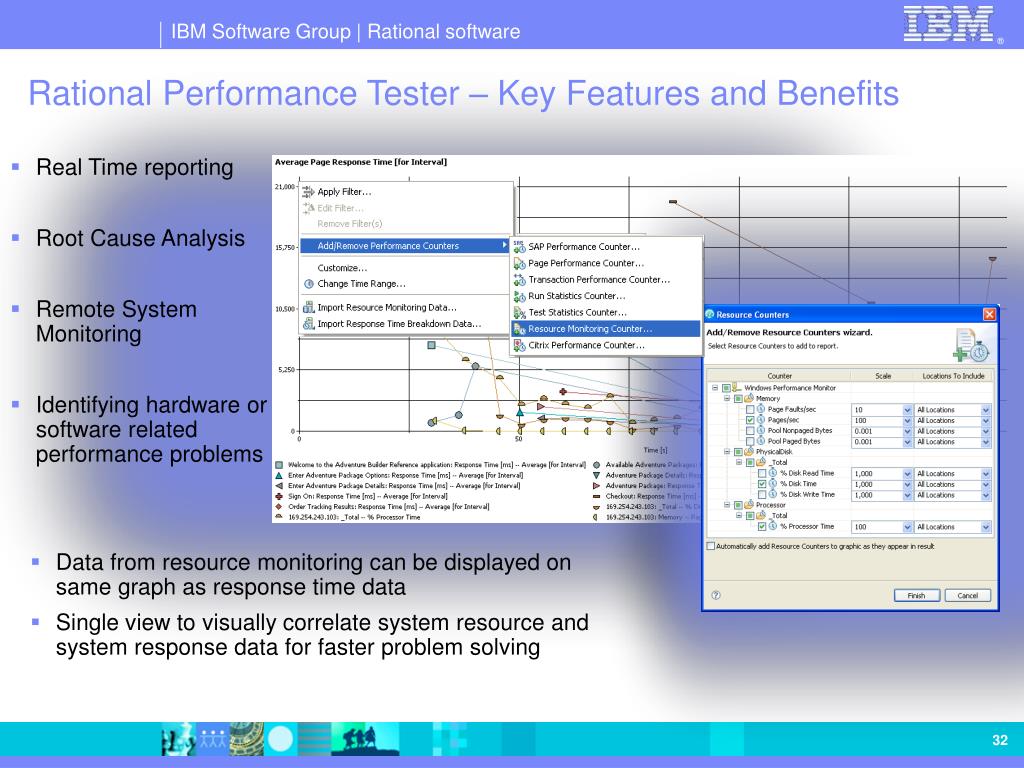Check the % Disk Read Time checkbox

(x=762, y=473)
